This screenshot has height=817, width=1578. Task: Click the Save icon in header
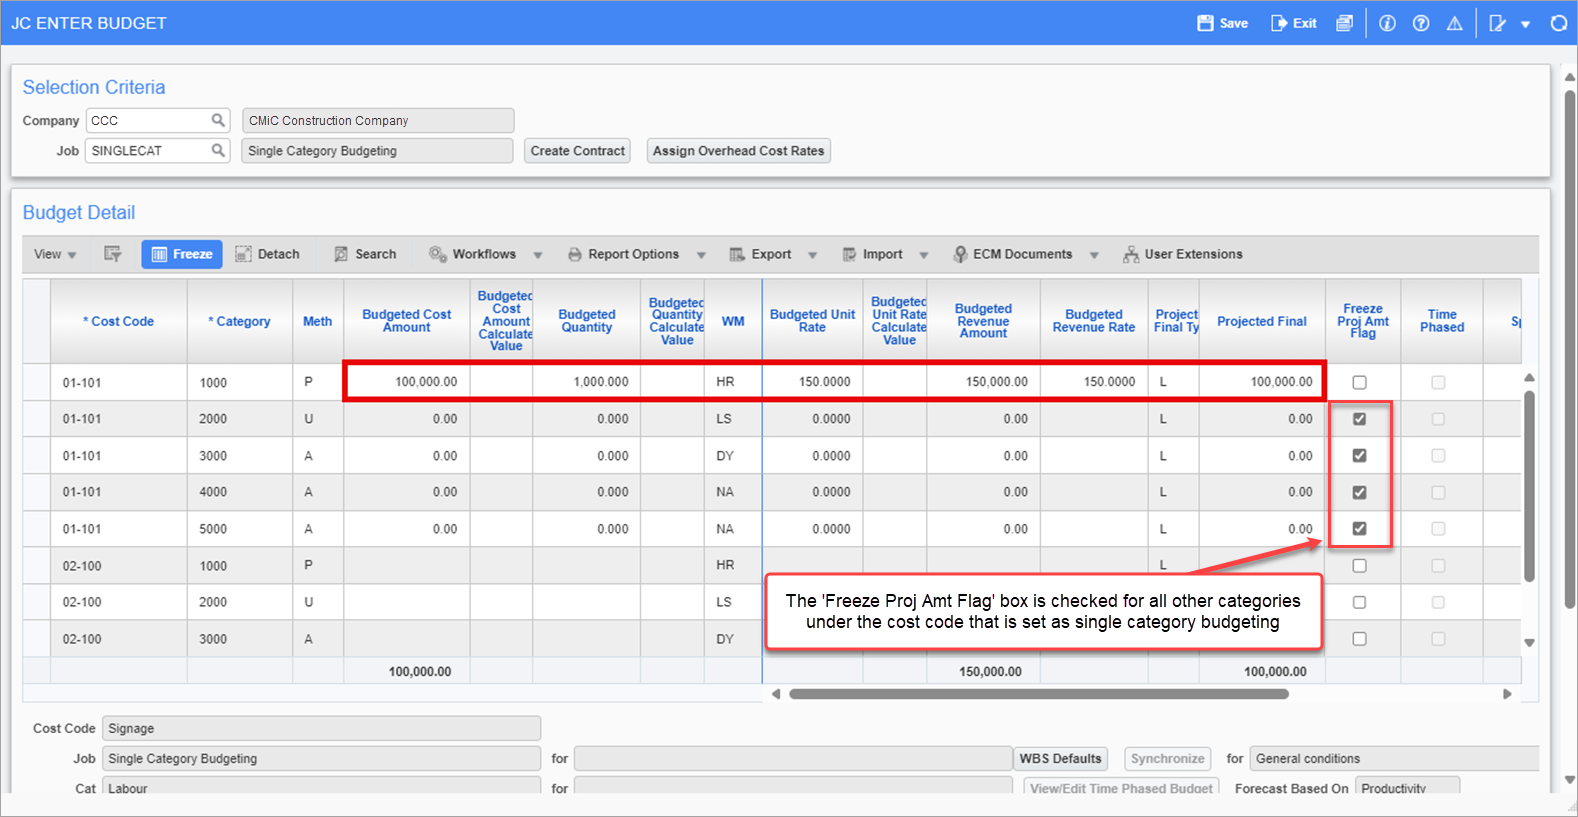pos(1206,23)
